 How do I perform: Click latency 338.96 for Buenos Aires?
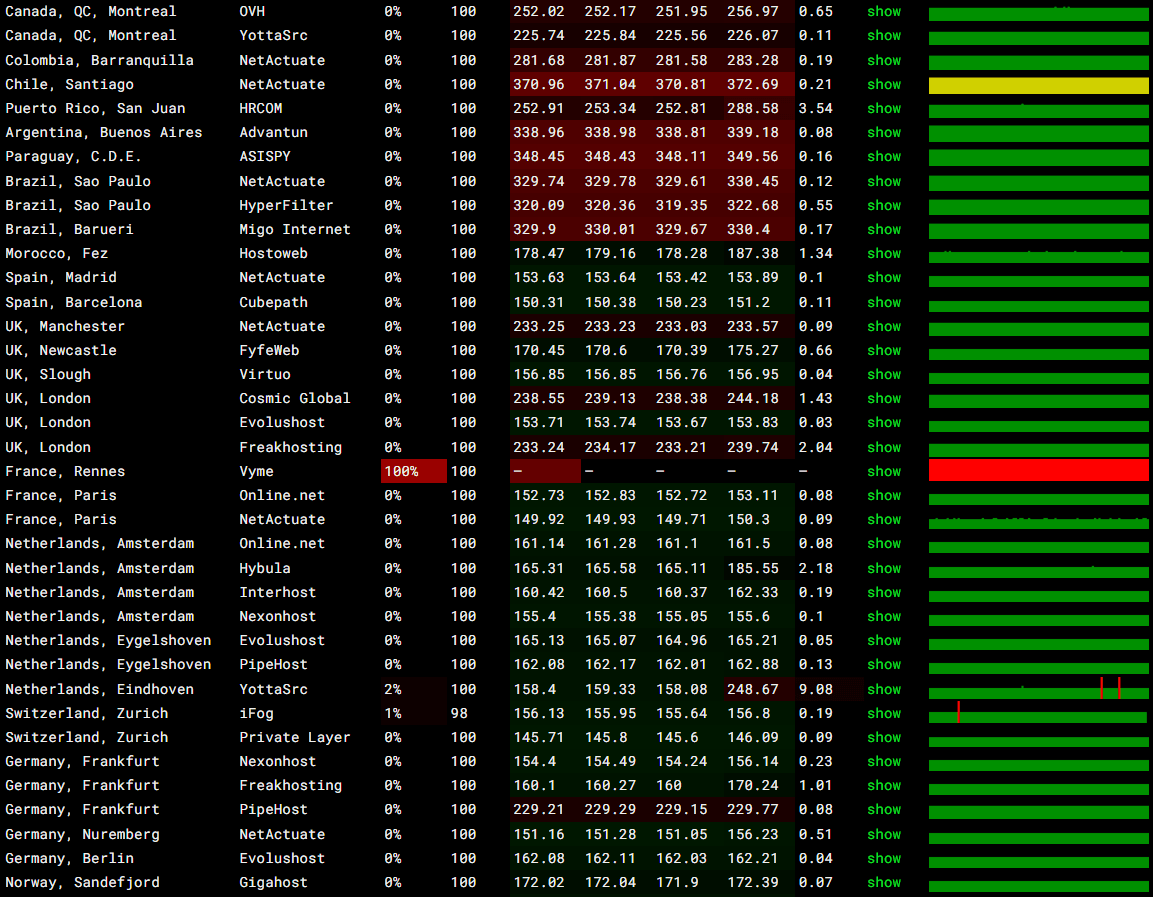click(539, 133)
